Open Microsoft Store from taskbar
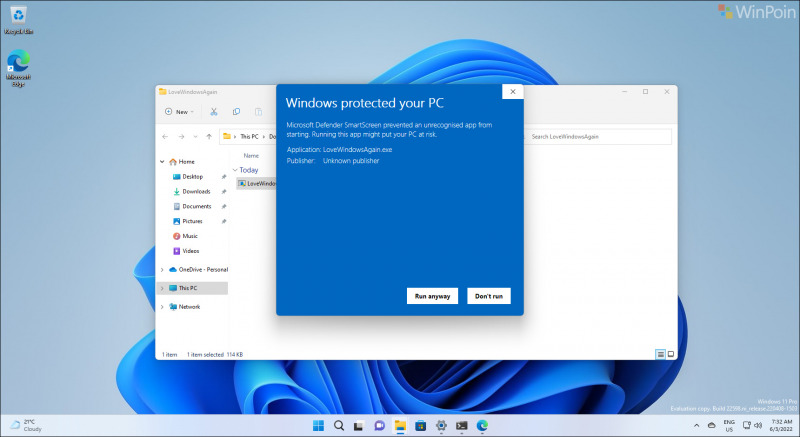 (420, 425)
